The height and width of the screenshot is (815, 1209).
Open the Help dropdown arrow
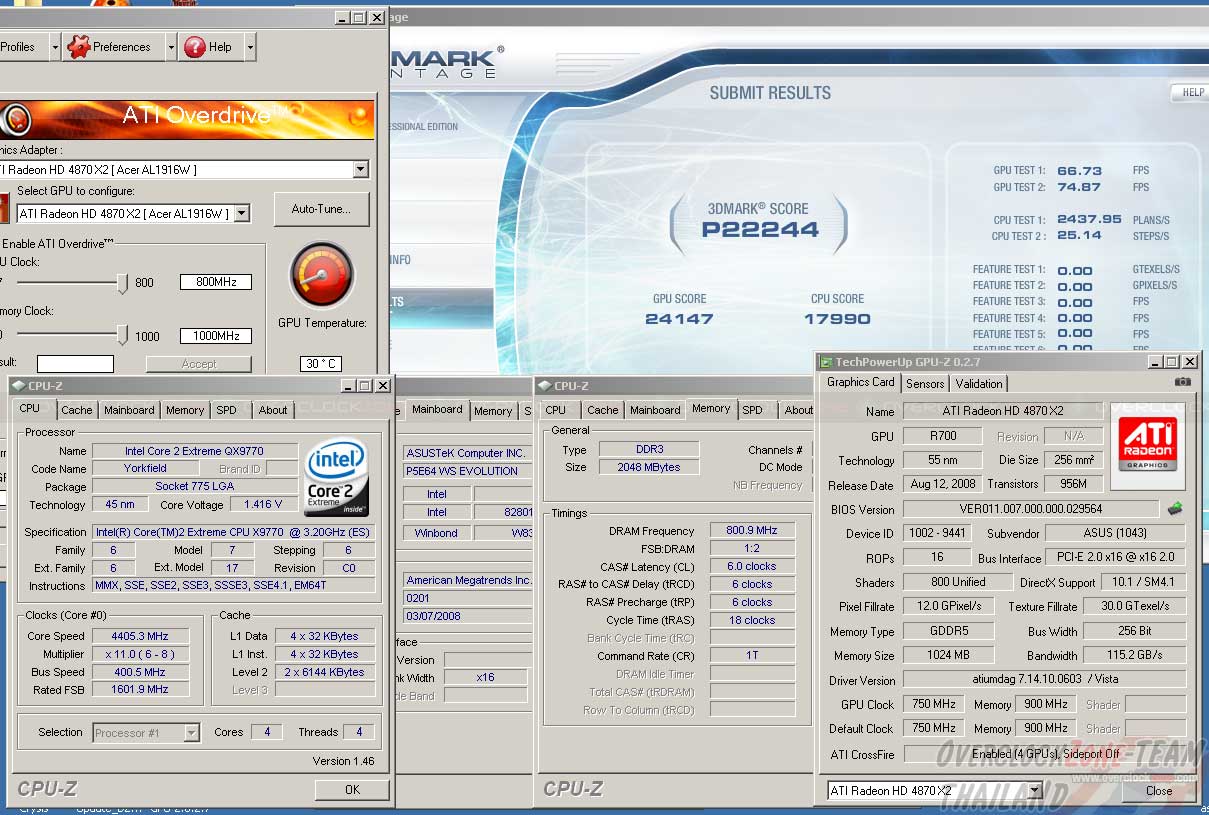(249, 47)
